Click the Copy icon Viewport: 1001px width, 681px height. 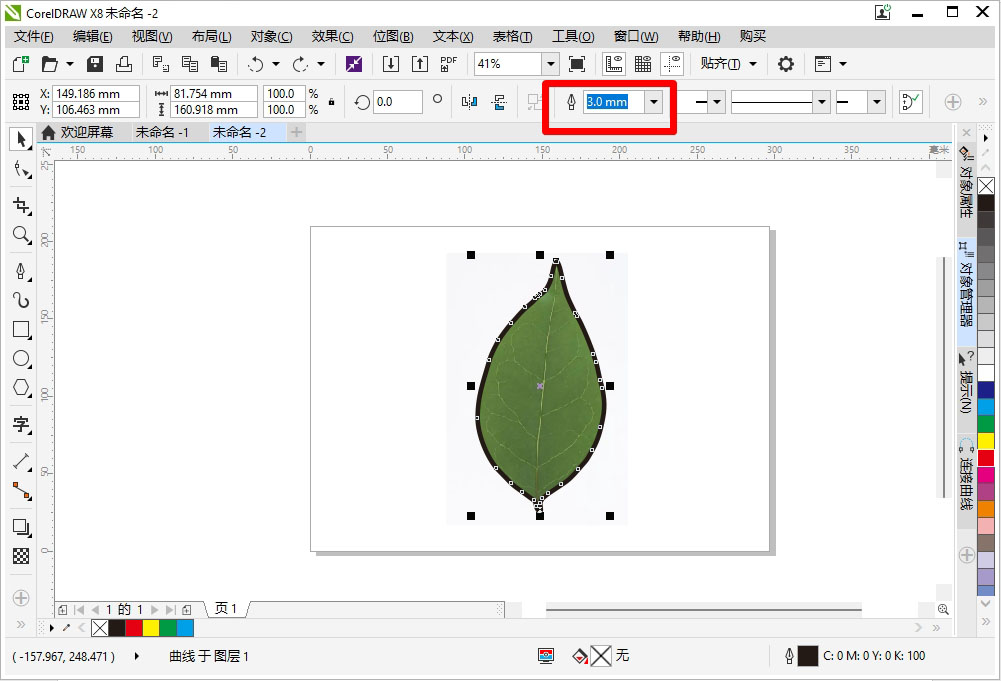coord(190,64)
